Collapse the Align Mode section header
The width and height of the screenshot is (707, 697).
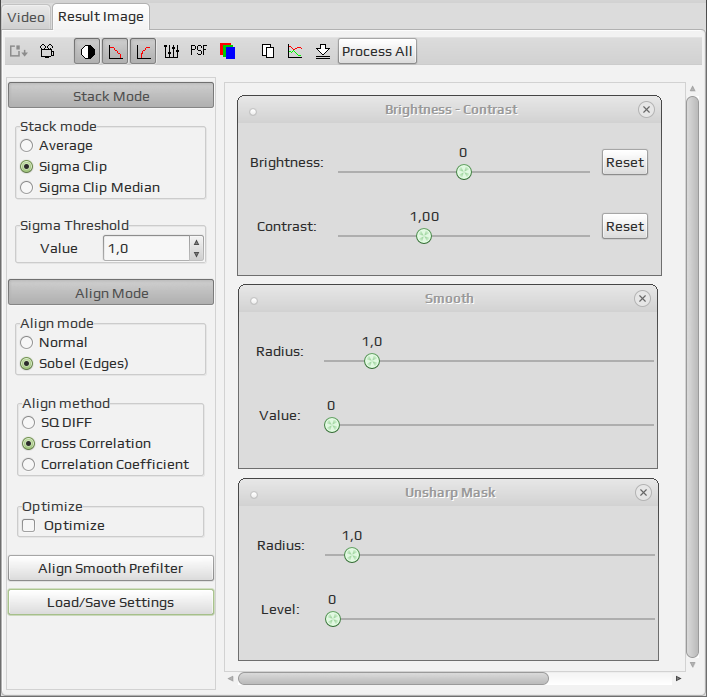[x=111, y=293]
